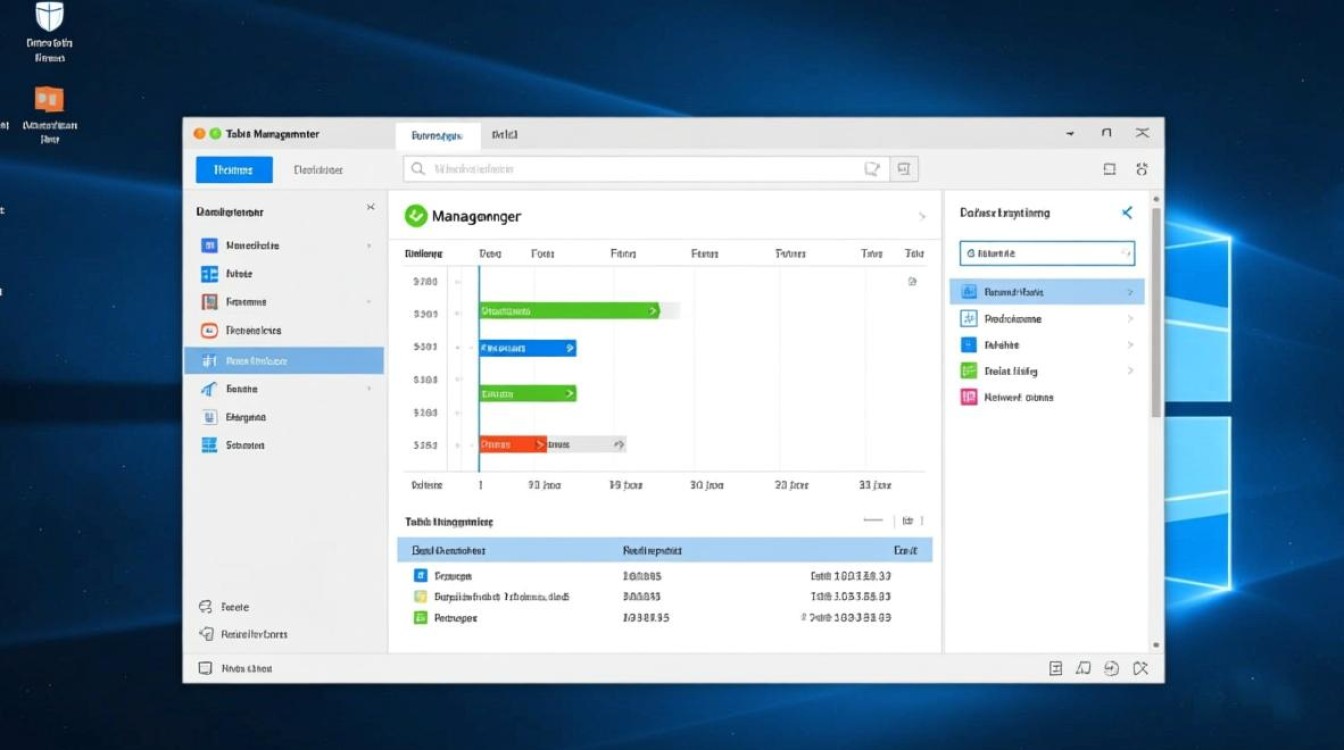The width and height of the screenshot is (1344, 750).
Task: Click the red rounded icon in left sidebar
Action: click(x=209, y=331)
